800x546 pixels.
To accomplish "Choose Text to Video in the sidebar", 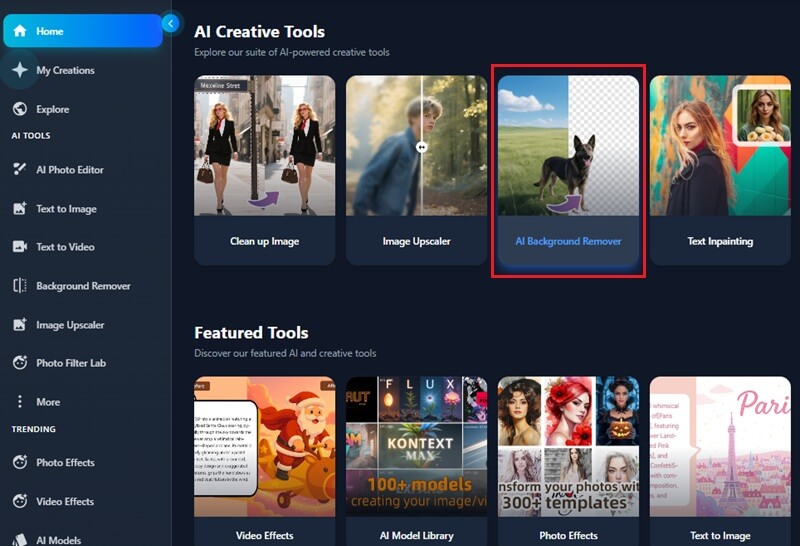I will click(65, 247).
